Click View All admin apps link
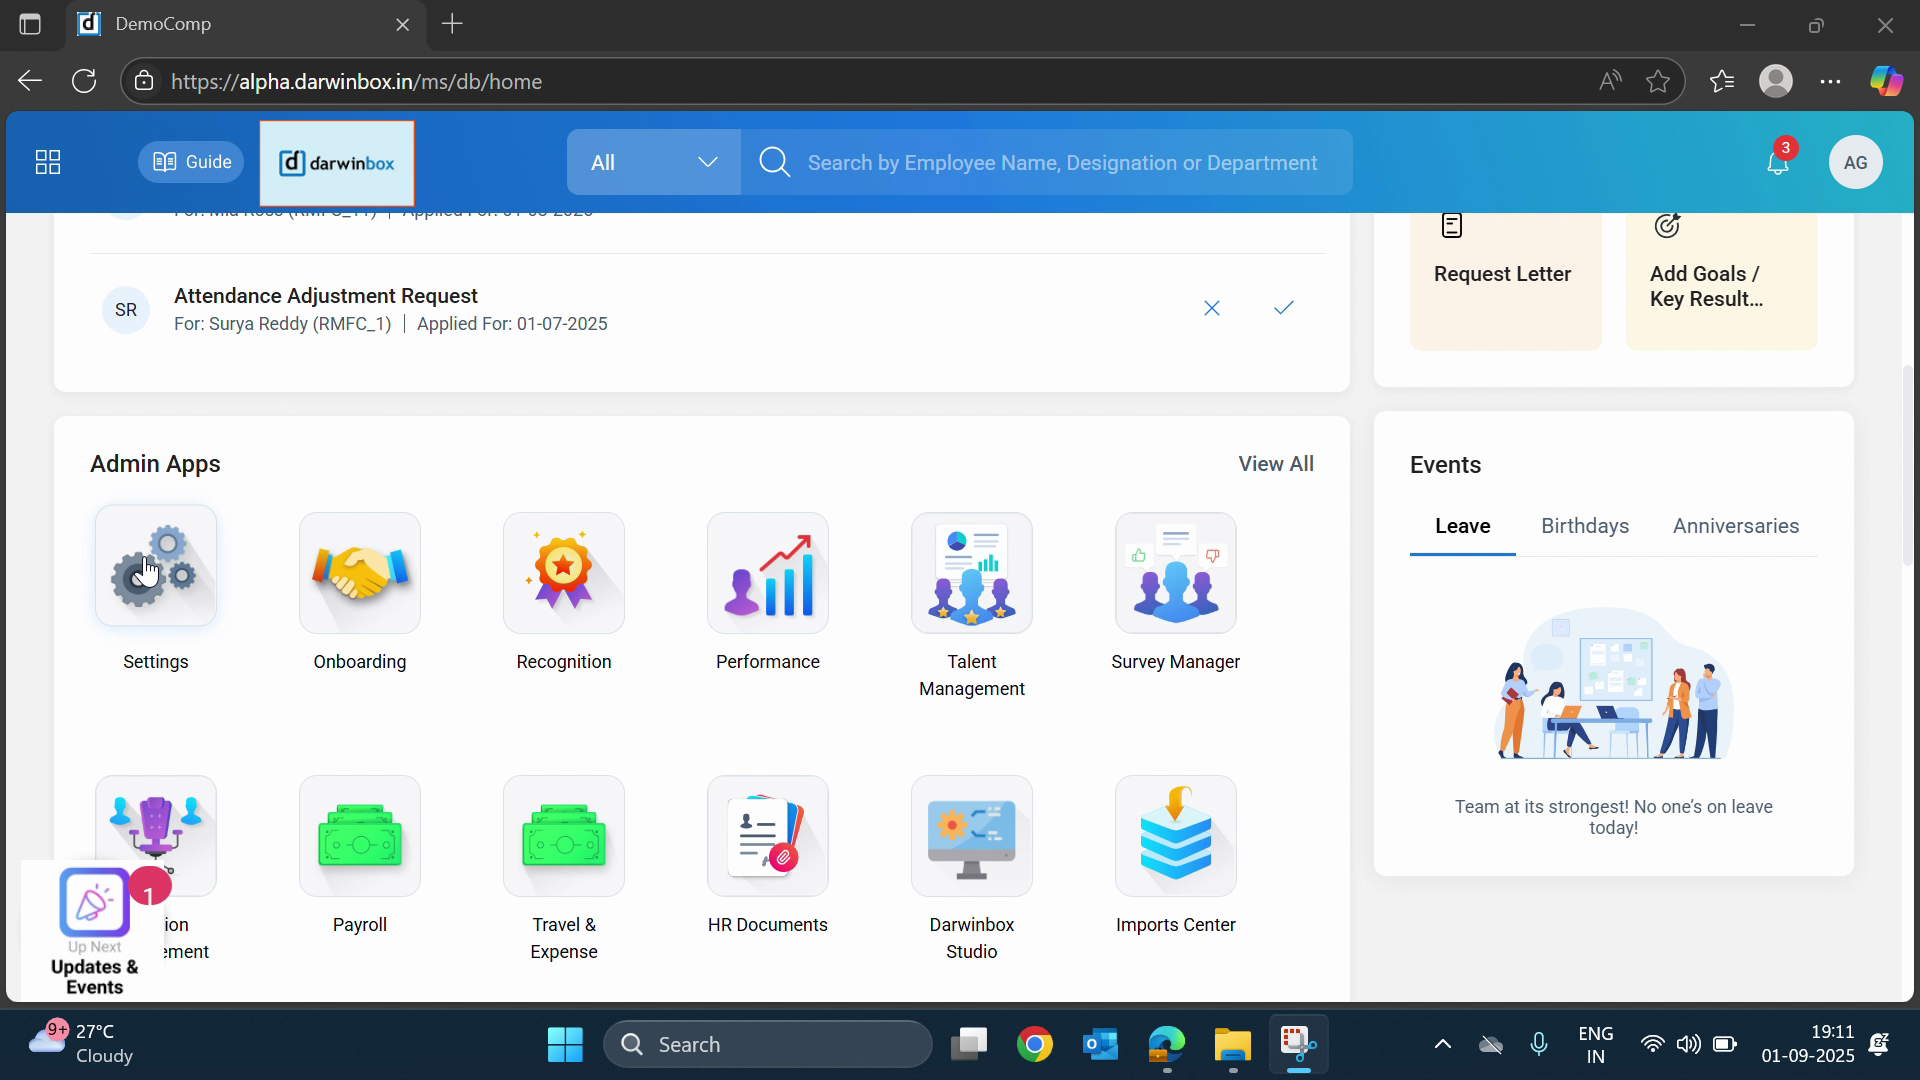The image size is (1920, 1080). (x=1276, y=464)
